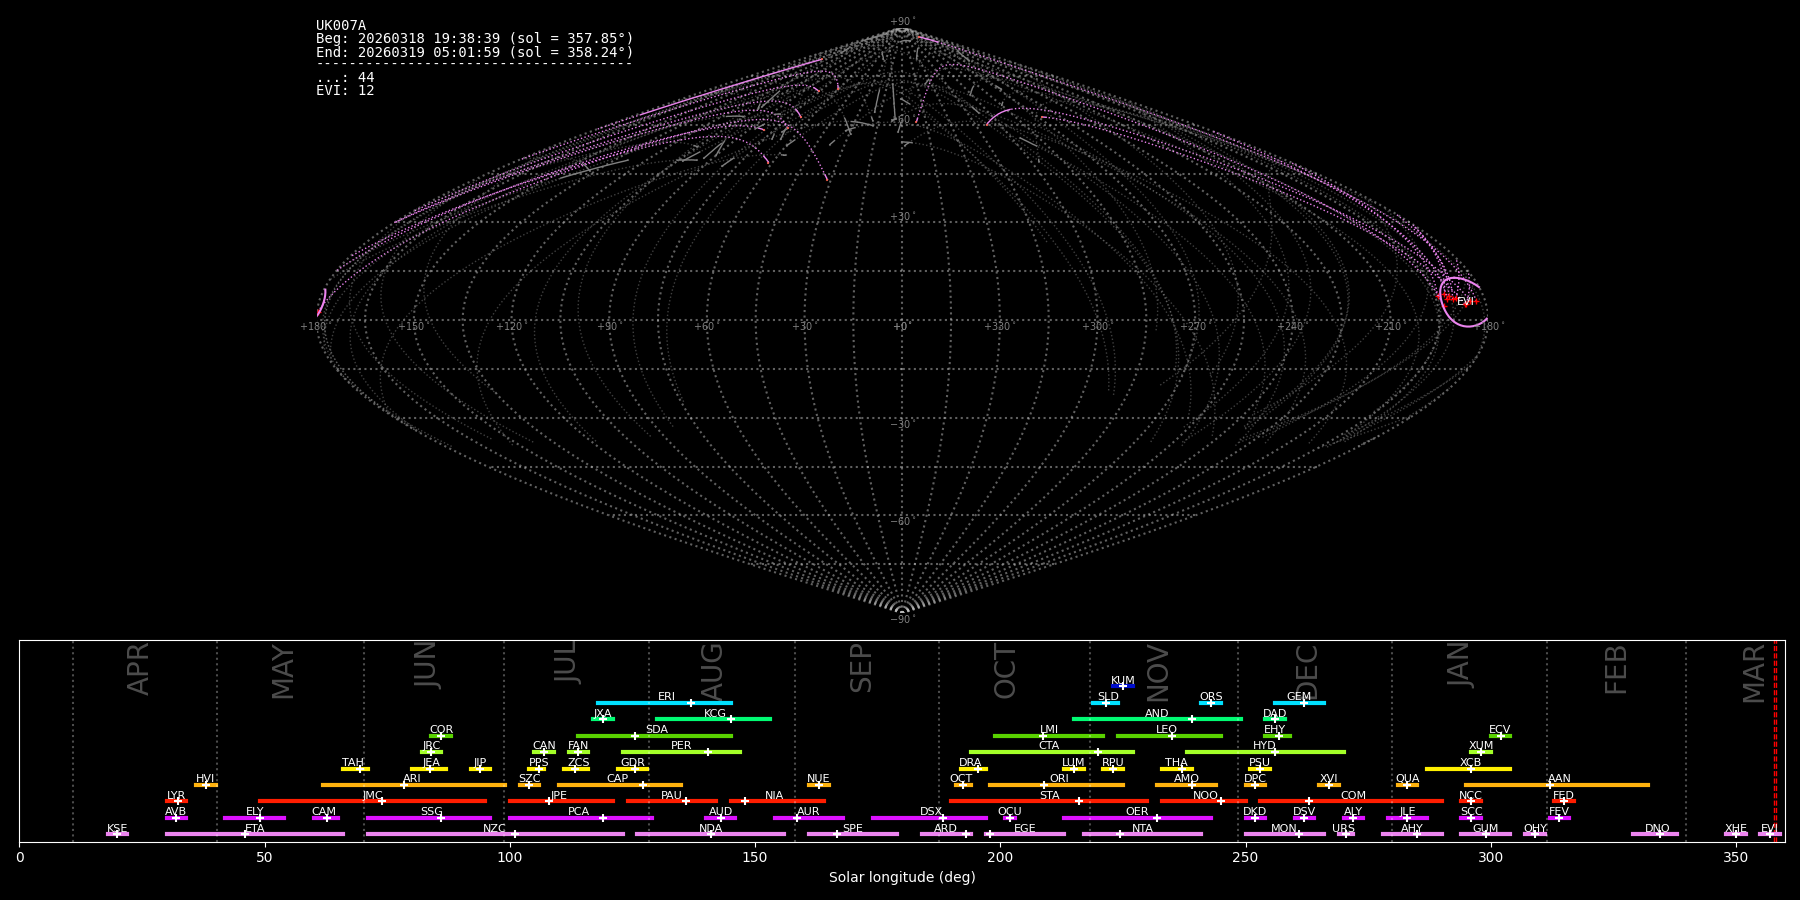
Task: Click the LEO shower label
Action: click(x=1167, y=729)
